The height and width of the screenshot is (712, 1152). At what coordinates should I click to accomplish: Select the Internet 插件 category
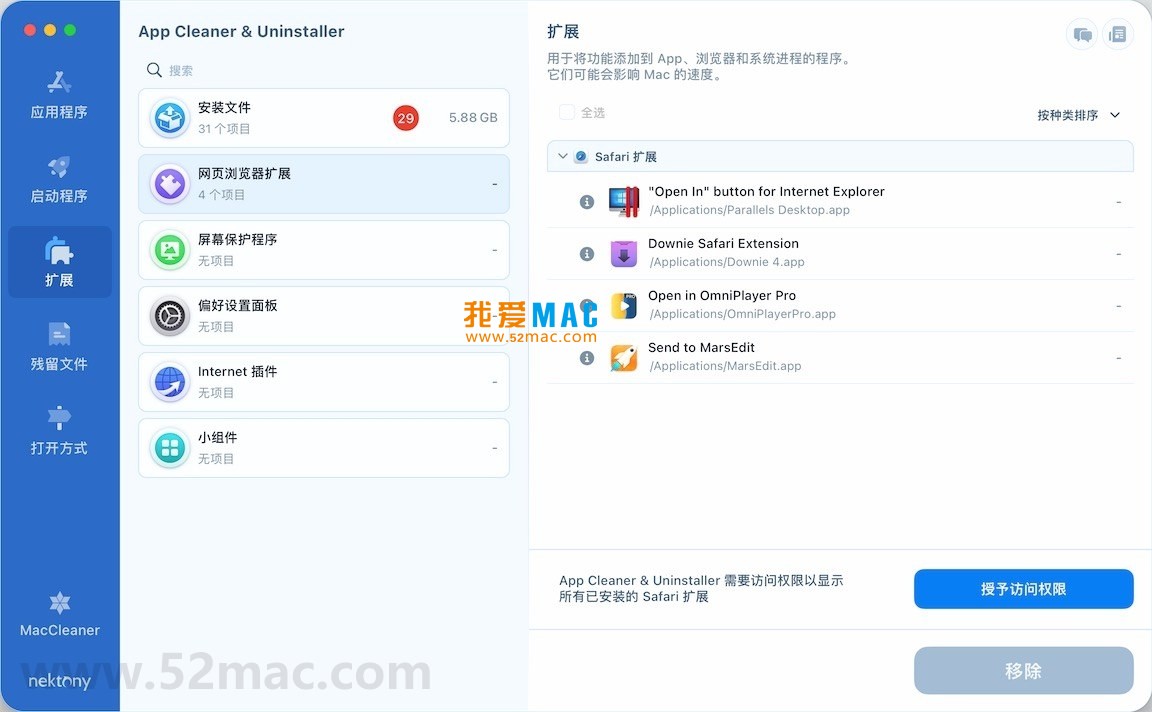click(x=323, y=382)
